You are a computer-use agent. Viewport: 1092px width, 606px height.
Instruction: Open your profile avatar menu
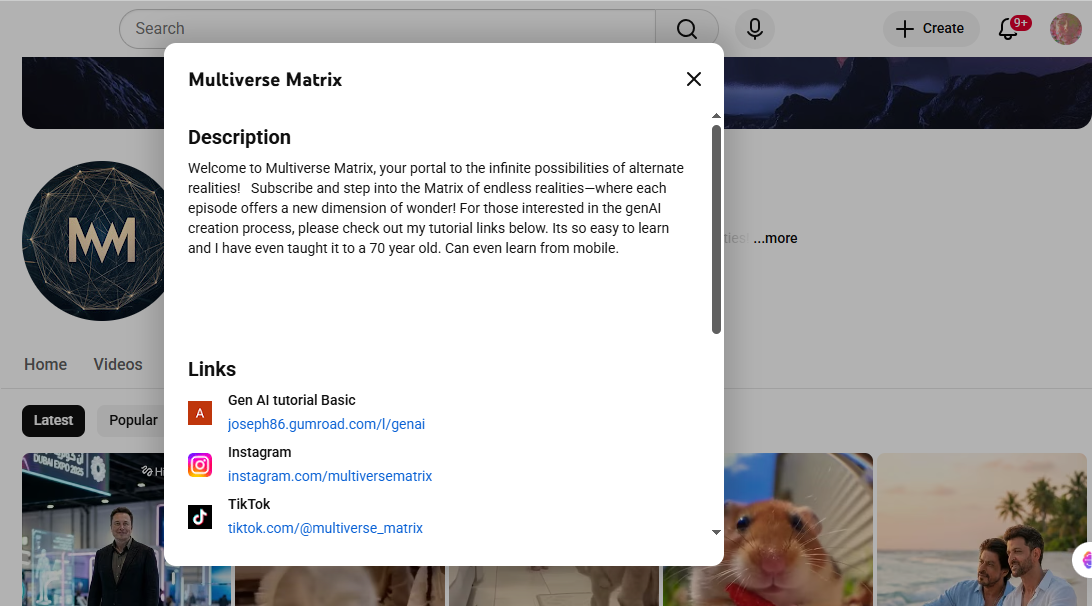pyautogui.click(x=1066, y=28)
